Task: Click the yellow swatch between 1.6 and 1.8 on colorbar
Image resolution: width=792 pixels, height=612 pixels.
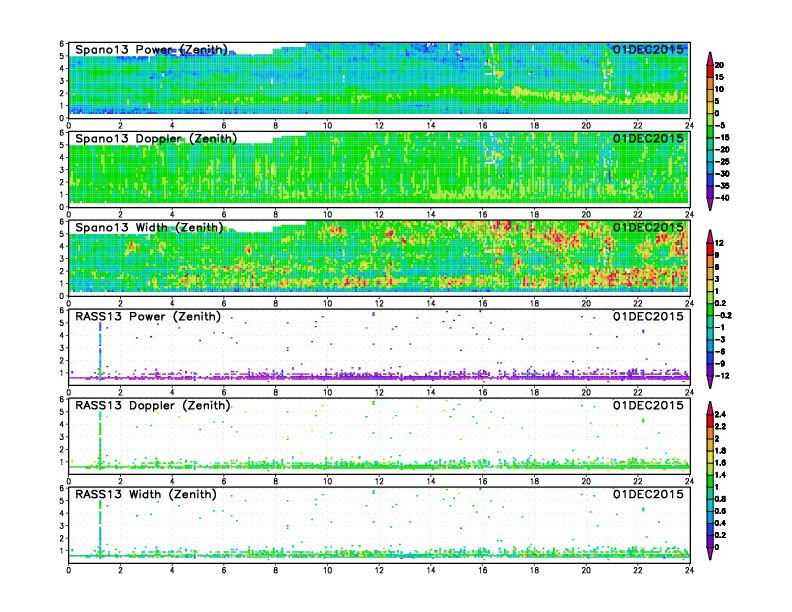Action: tap(710, 456)
